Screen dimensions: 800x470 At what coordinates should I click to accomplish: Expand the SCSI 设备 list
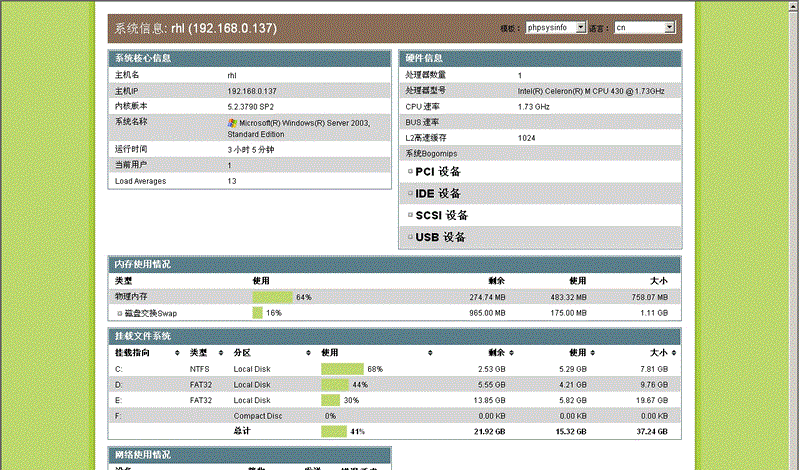pyautogui.click(x=442, y=215)
